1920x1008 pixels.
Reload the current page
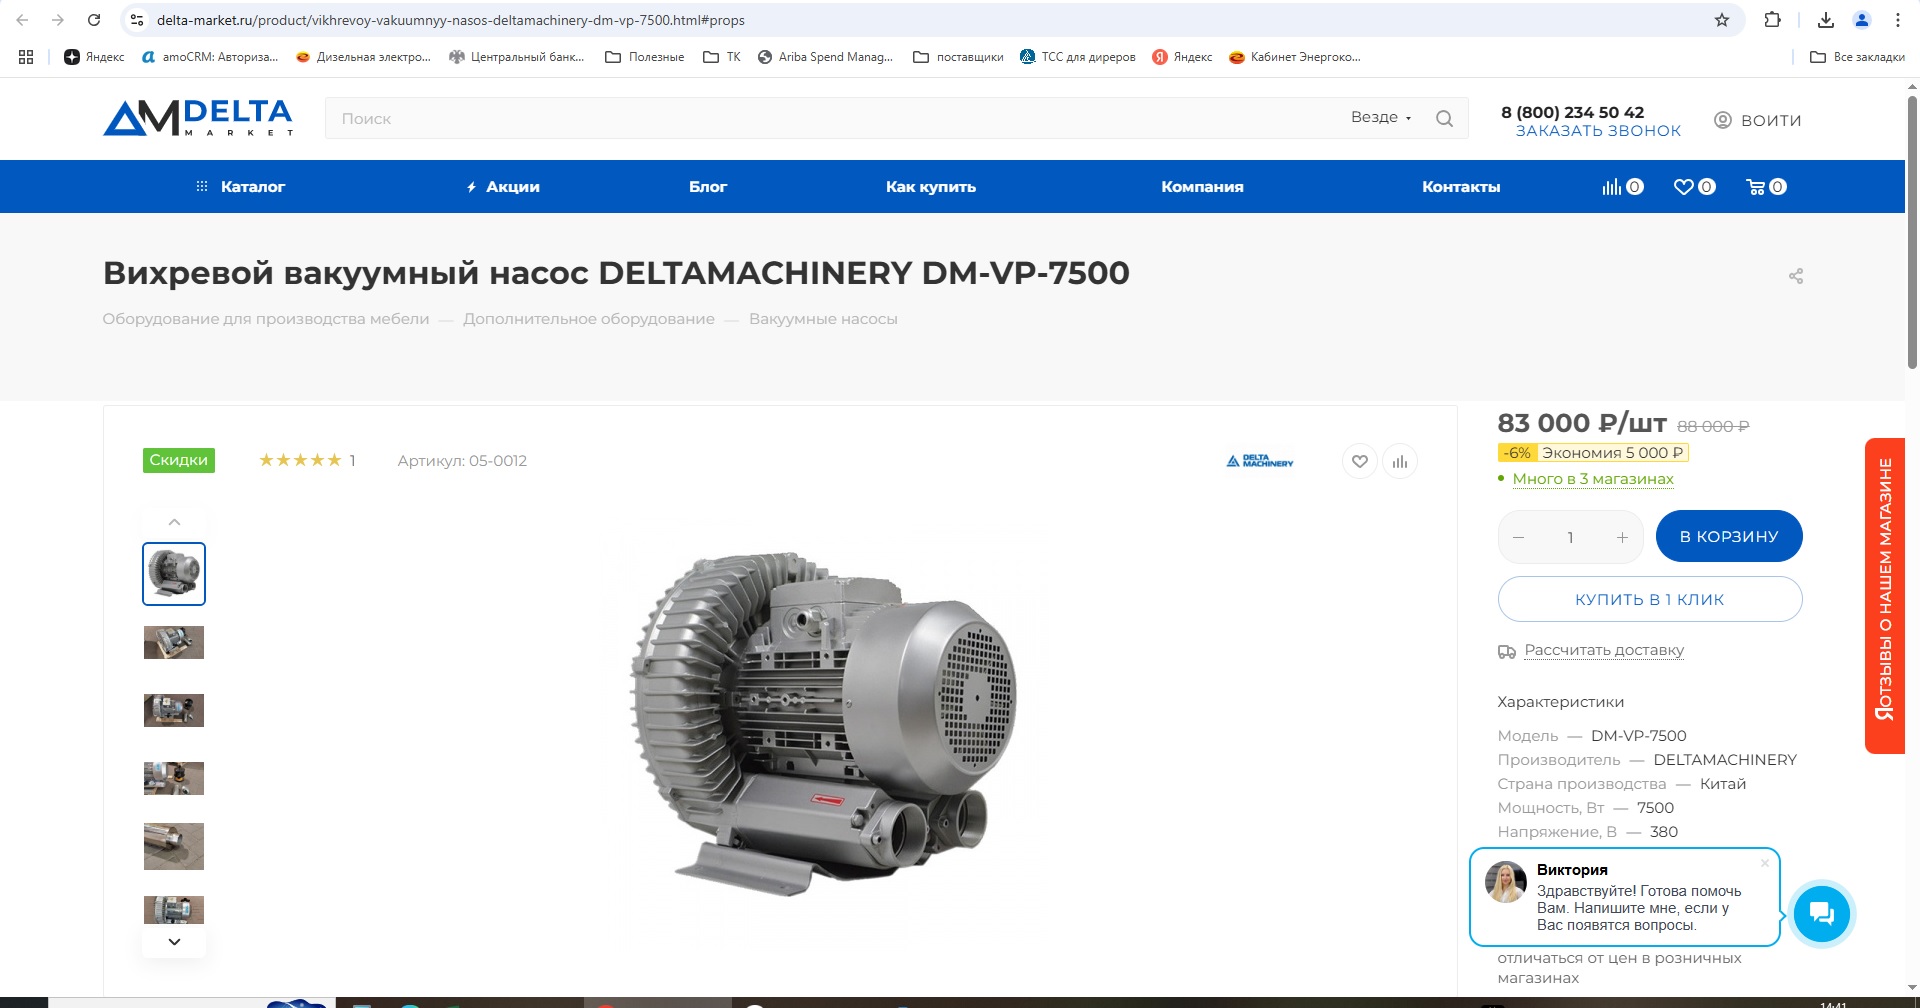click(94, 20)
